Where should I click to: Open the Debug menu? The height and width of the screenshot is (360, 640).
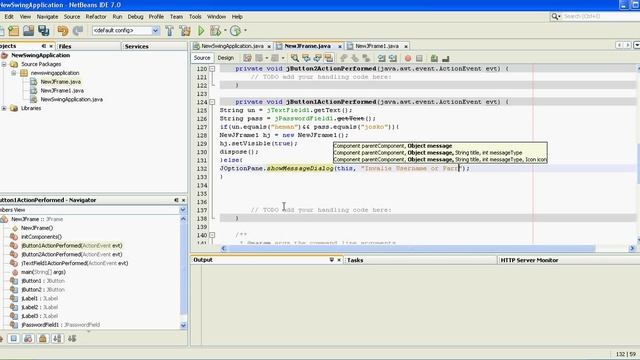[136, 17]
